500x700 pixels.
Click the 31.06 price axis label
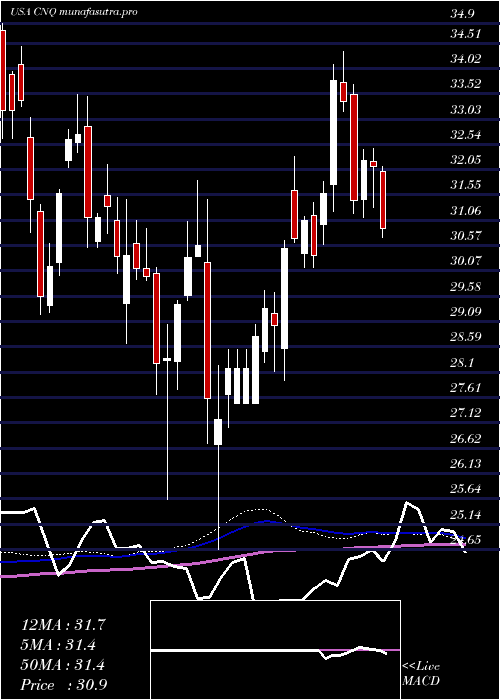(466, 210)
